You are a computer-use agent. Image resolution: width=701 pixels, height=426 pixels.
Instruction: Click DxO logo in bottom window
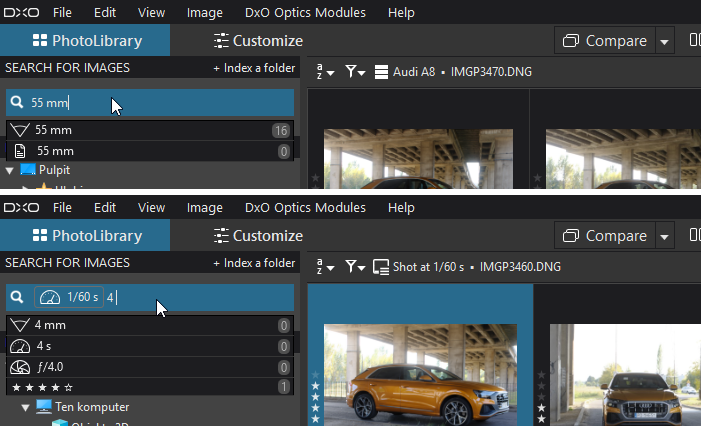click(21, 207)
